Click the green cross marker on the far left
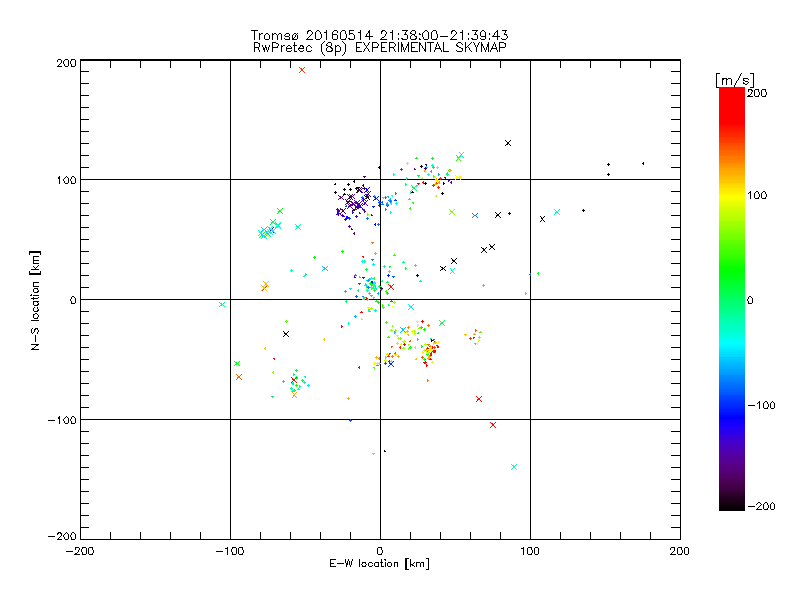 (222, 305)
